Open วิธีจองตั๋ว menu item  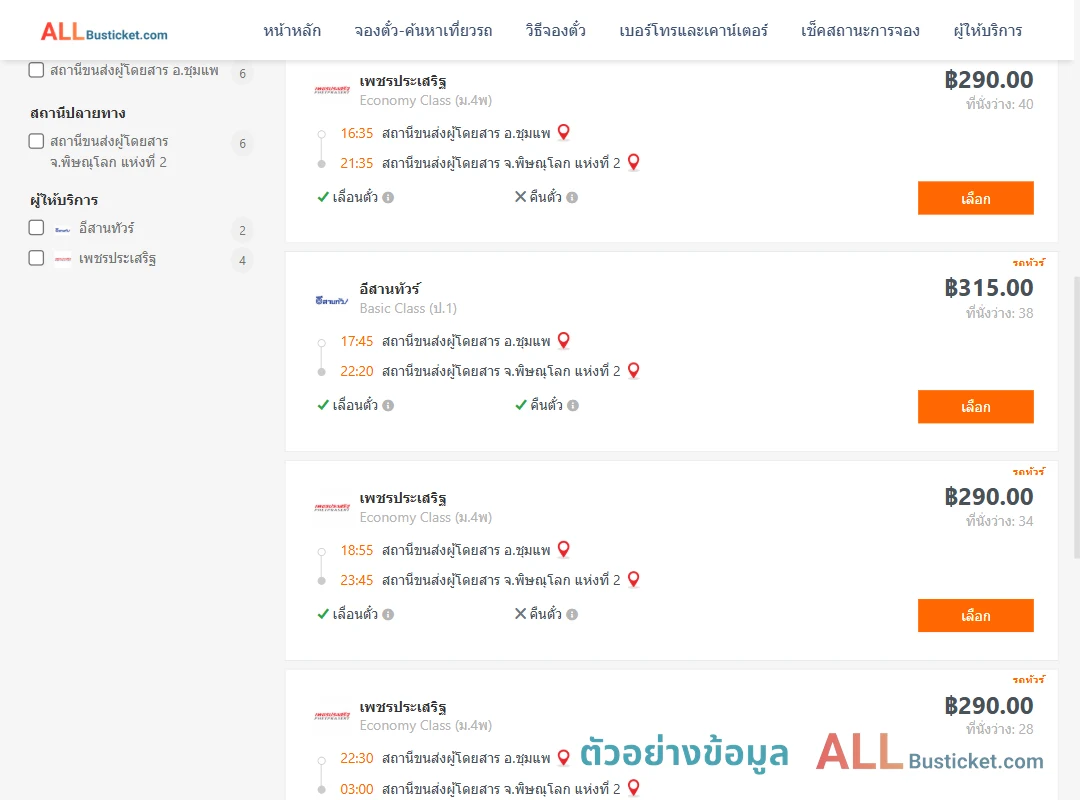tap(555, 30)
